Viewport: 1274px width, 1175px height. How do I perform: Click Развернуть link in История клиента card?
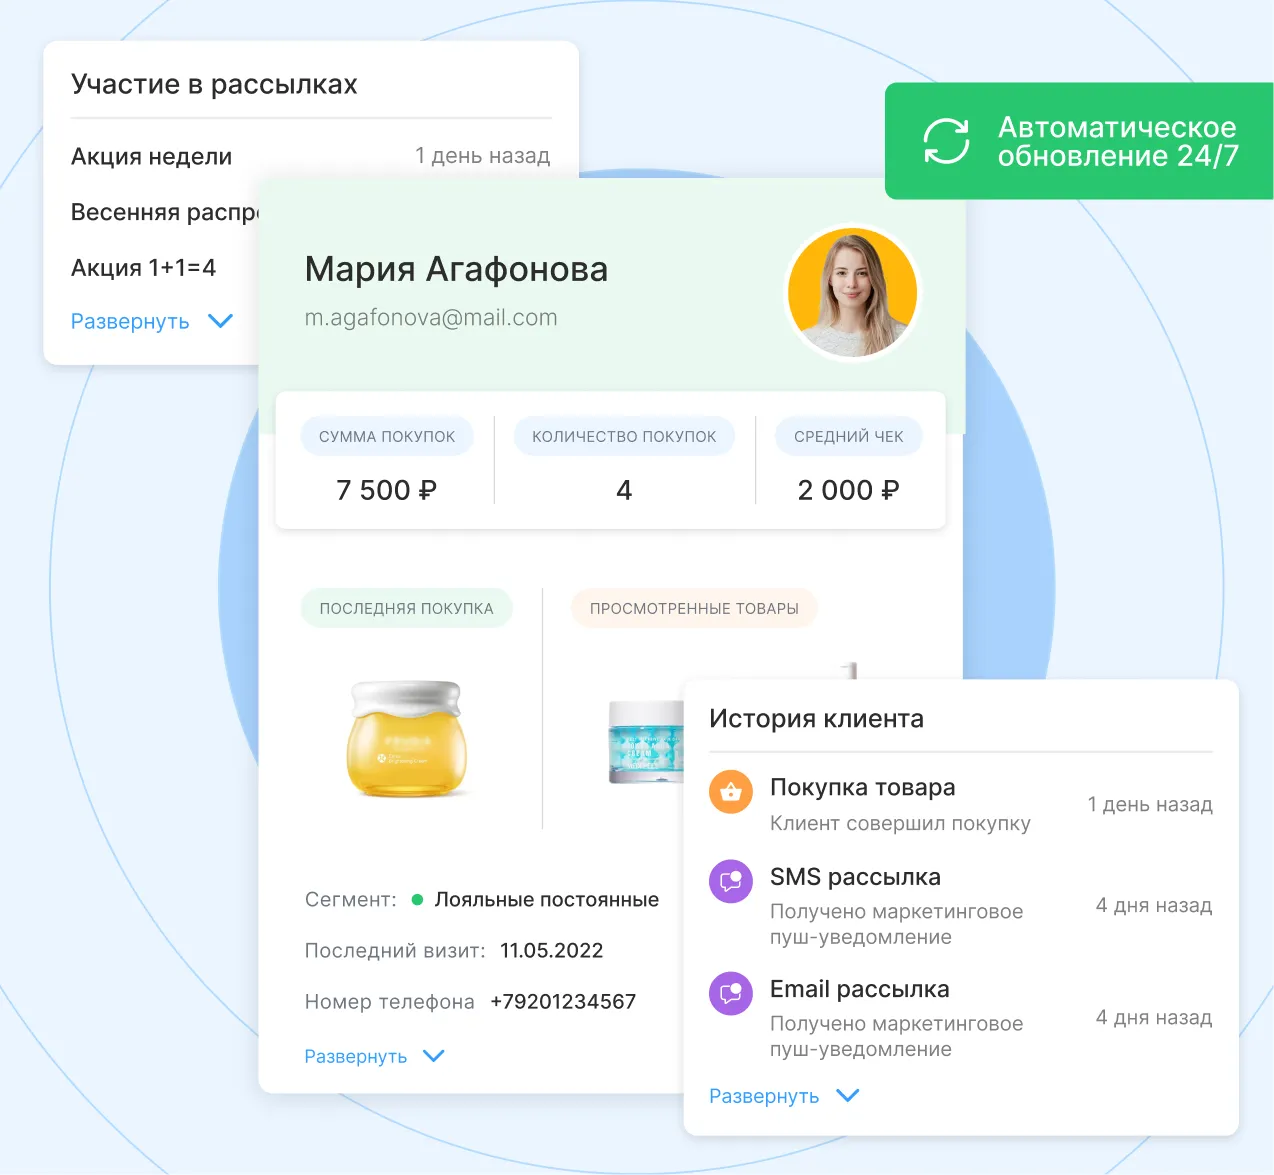tap(764, 1096)
